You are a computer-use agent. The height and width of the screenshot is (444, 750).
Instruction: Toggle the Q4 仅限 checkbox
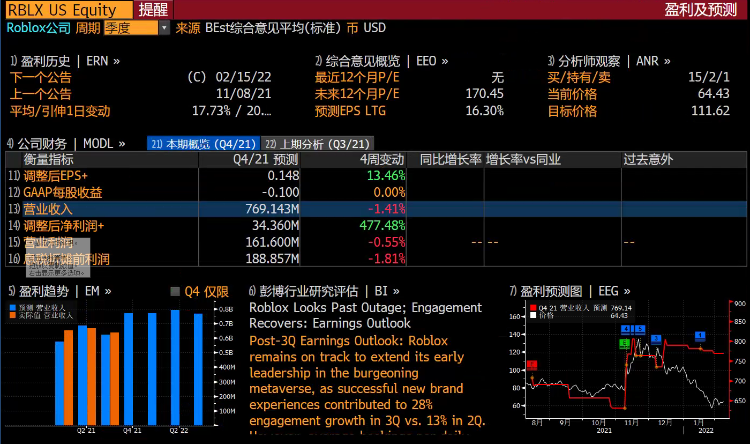[x=175, y=291]
